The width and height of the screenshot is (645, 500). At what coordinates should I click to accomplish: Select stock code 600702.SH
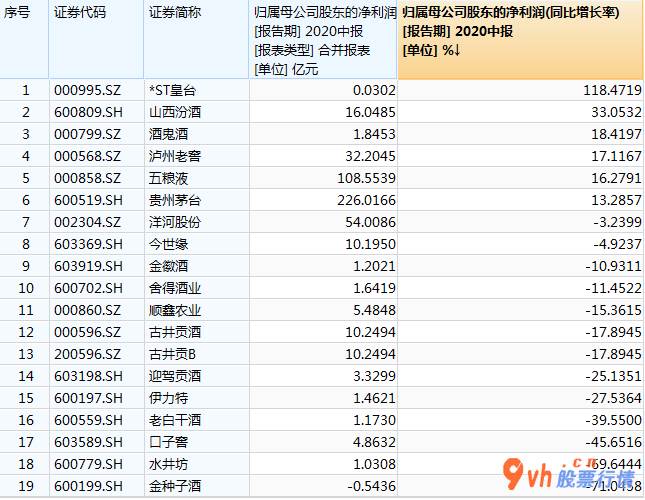pos(88,289)
